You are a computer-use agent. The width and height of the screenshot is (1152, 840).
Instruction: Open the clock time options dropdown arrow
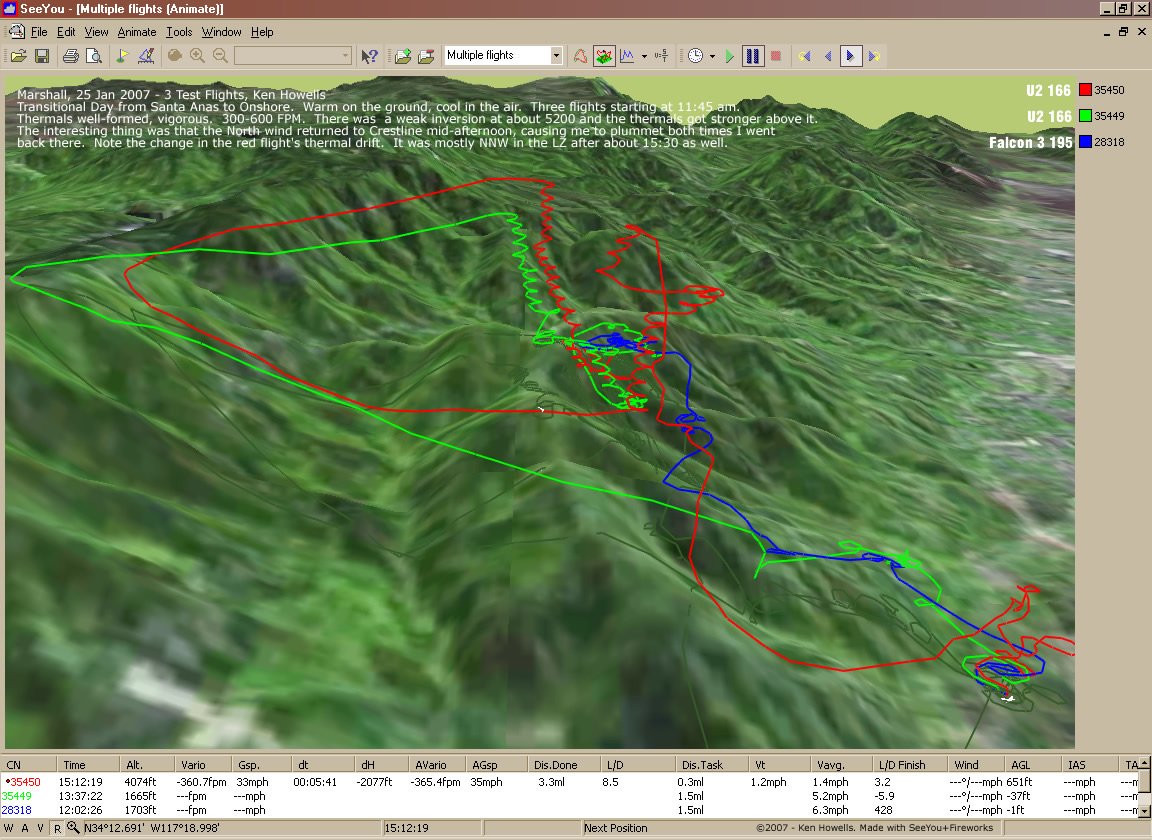pyautogui.click(x=712, y=56)
